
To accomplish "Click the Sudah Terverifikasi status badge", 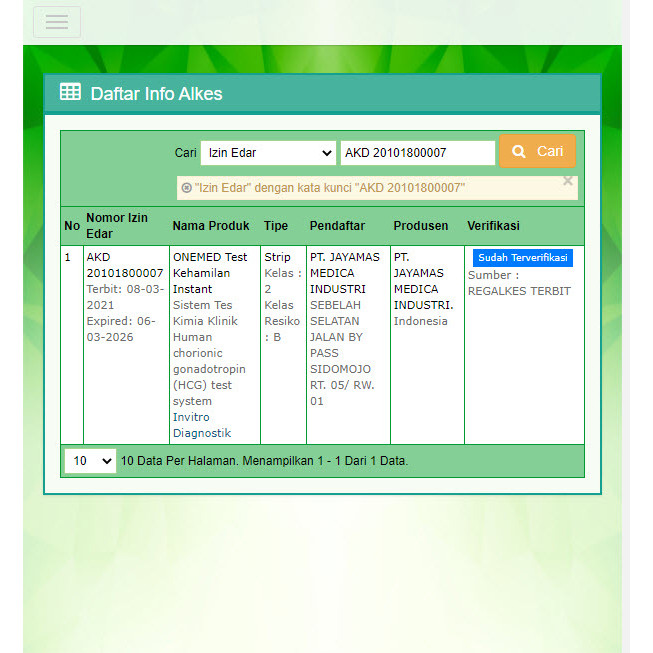I will (522, 257).
